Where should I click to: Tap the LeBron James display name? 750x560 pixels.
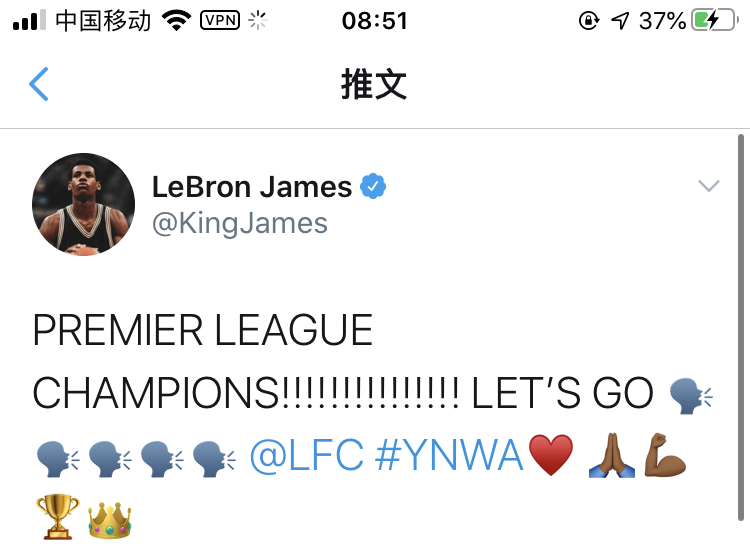252,187
